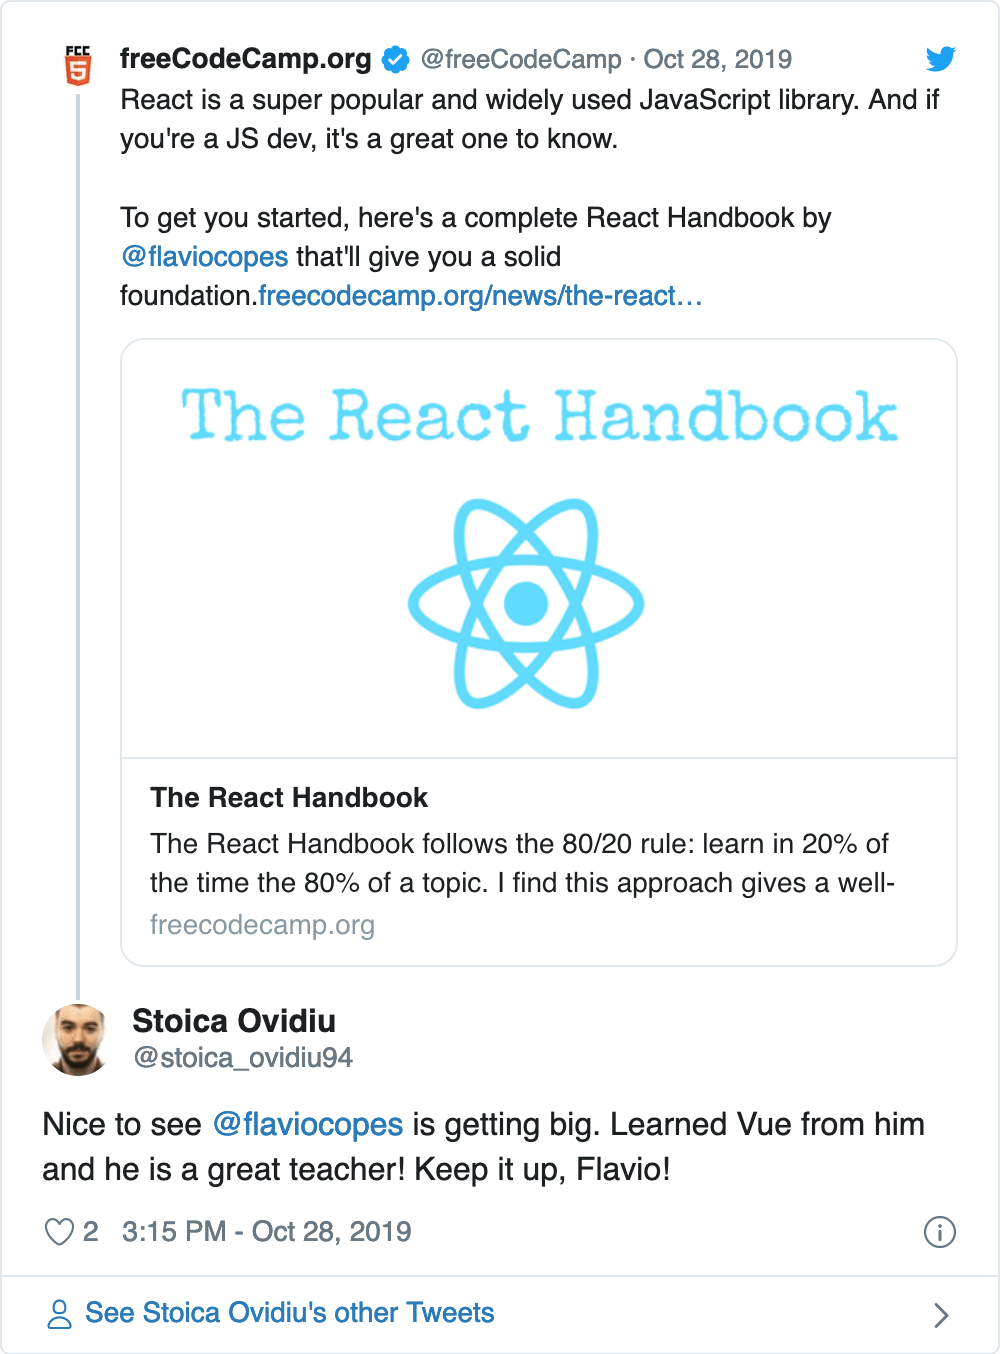The height and width of the screenshot is (1354, 1000).
Task: Click the React Handbook card image
Action: click(538, 550)
